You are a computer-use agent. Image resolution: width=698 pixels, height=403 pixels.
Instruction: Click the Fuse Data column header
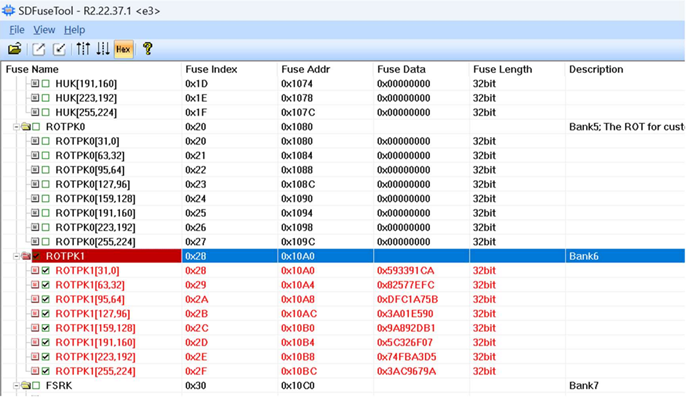[x=401, y=69]
